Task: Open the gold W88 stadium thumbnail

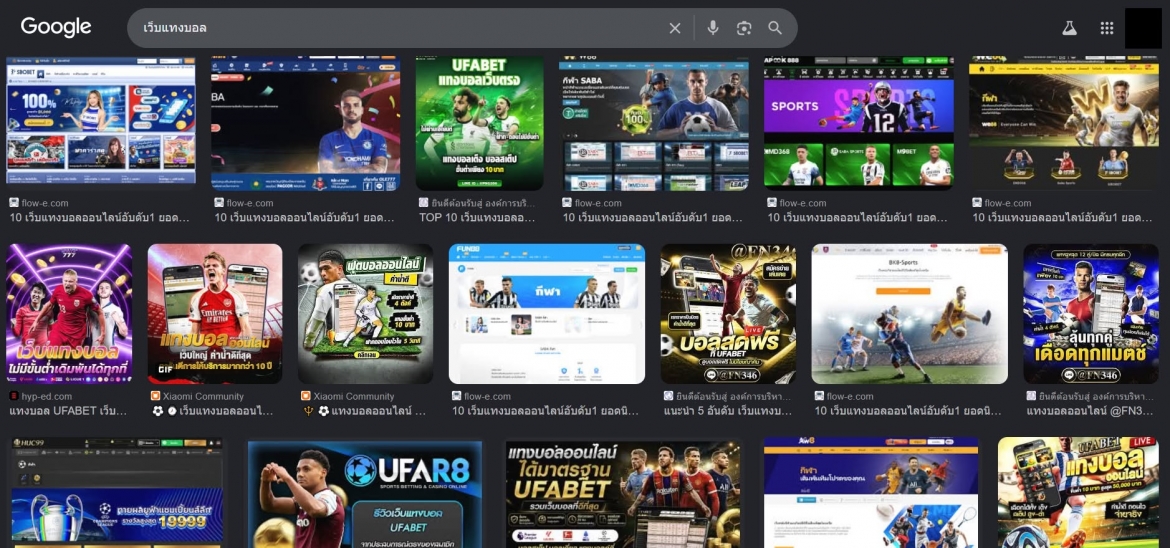Action: 1064,123
